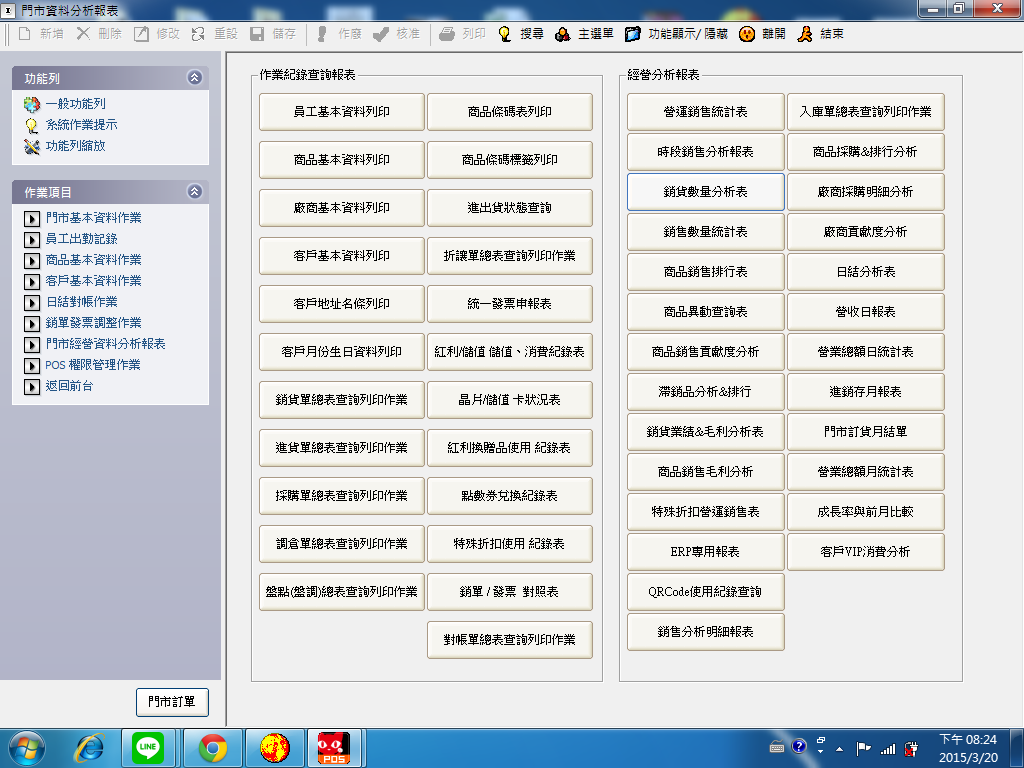This screenshot has width=1024, height=768.
Task: Launch Chrome from the taskbar
Action: 212,747
